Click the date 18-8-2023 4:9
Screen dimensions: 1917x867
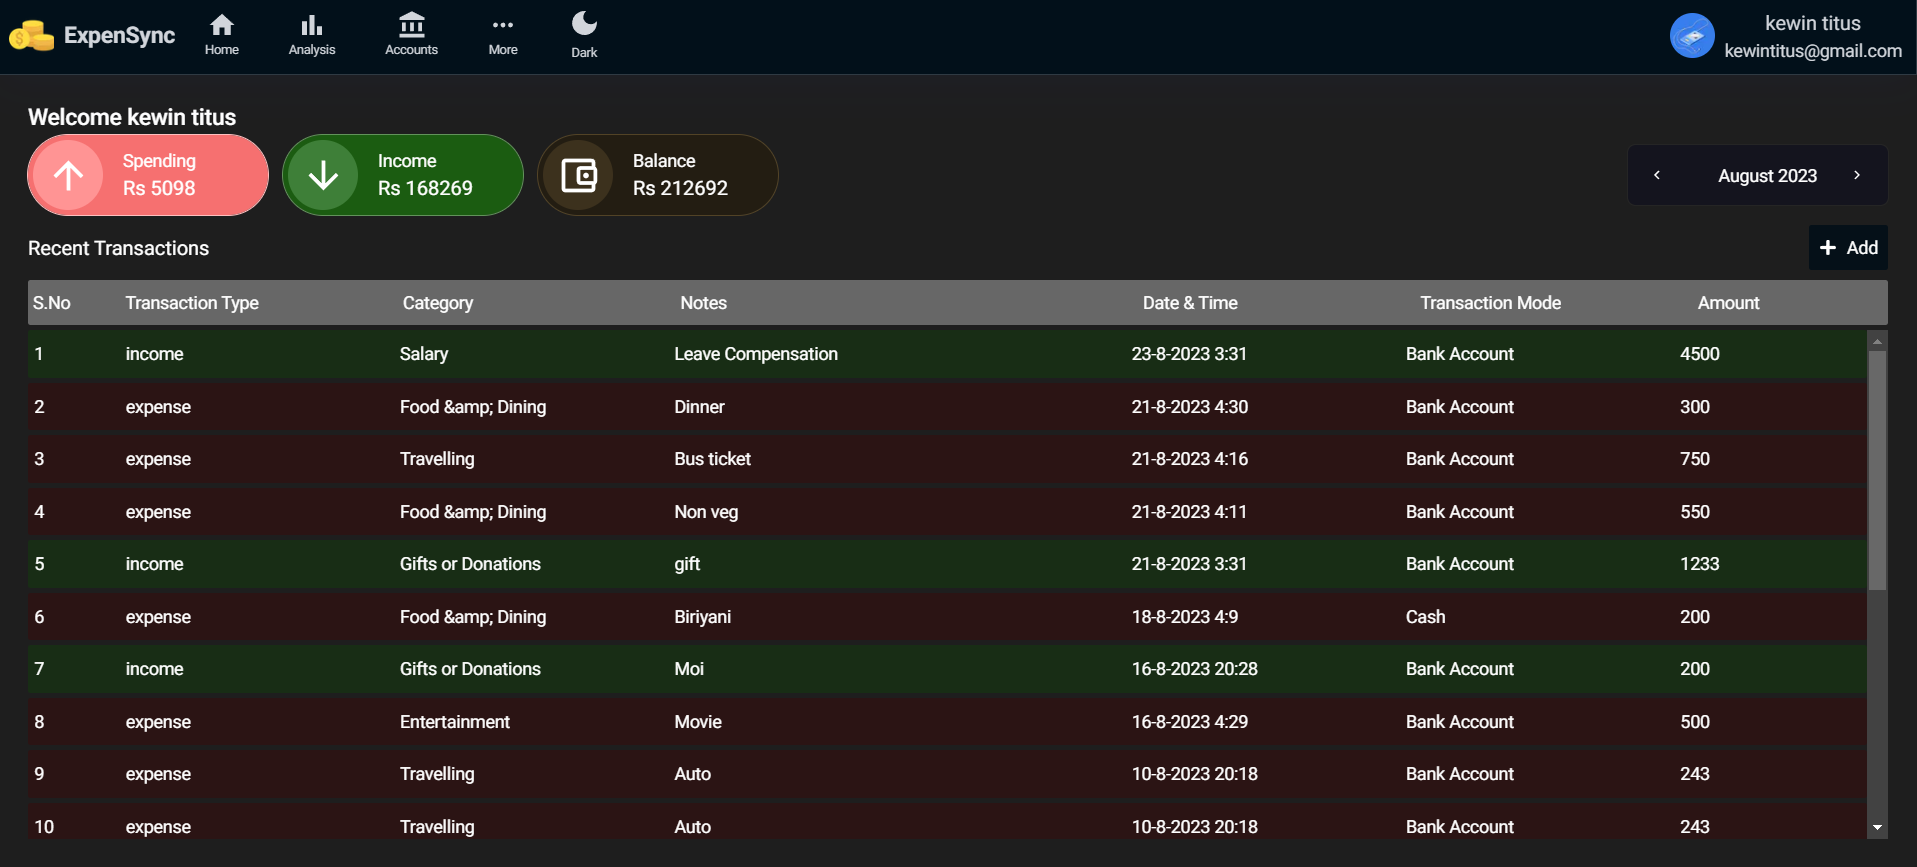point(1185,617)
